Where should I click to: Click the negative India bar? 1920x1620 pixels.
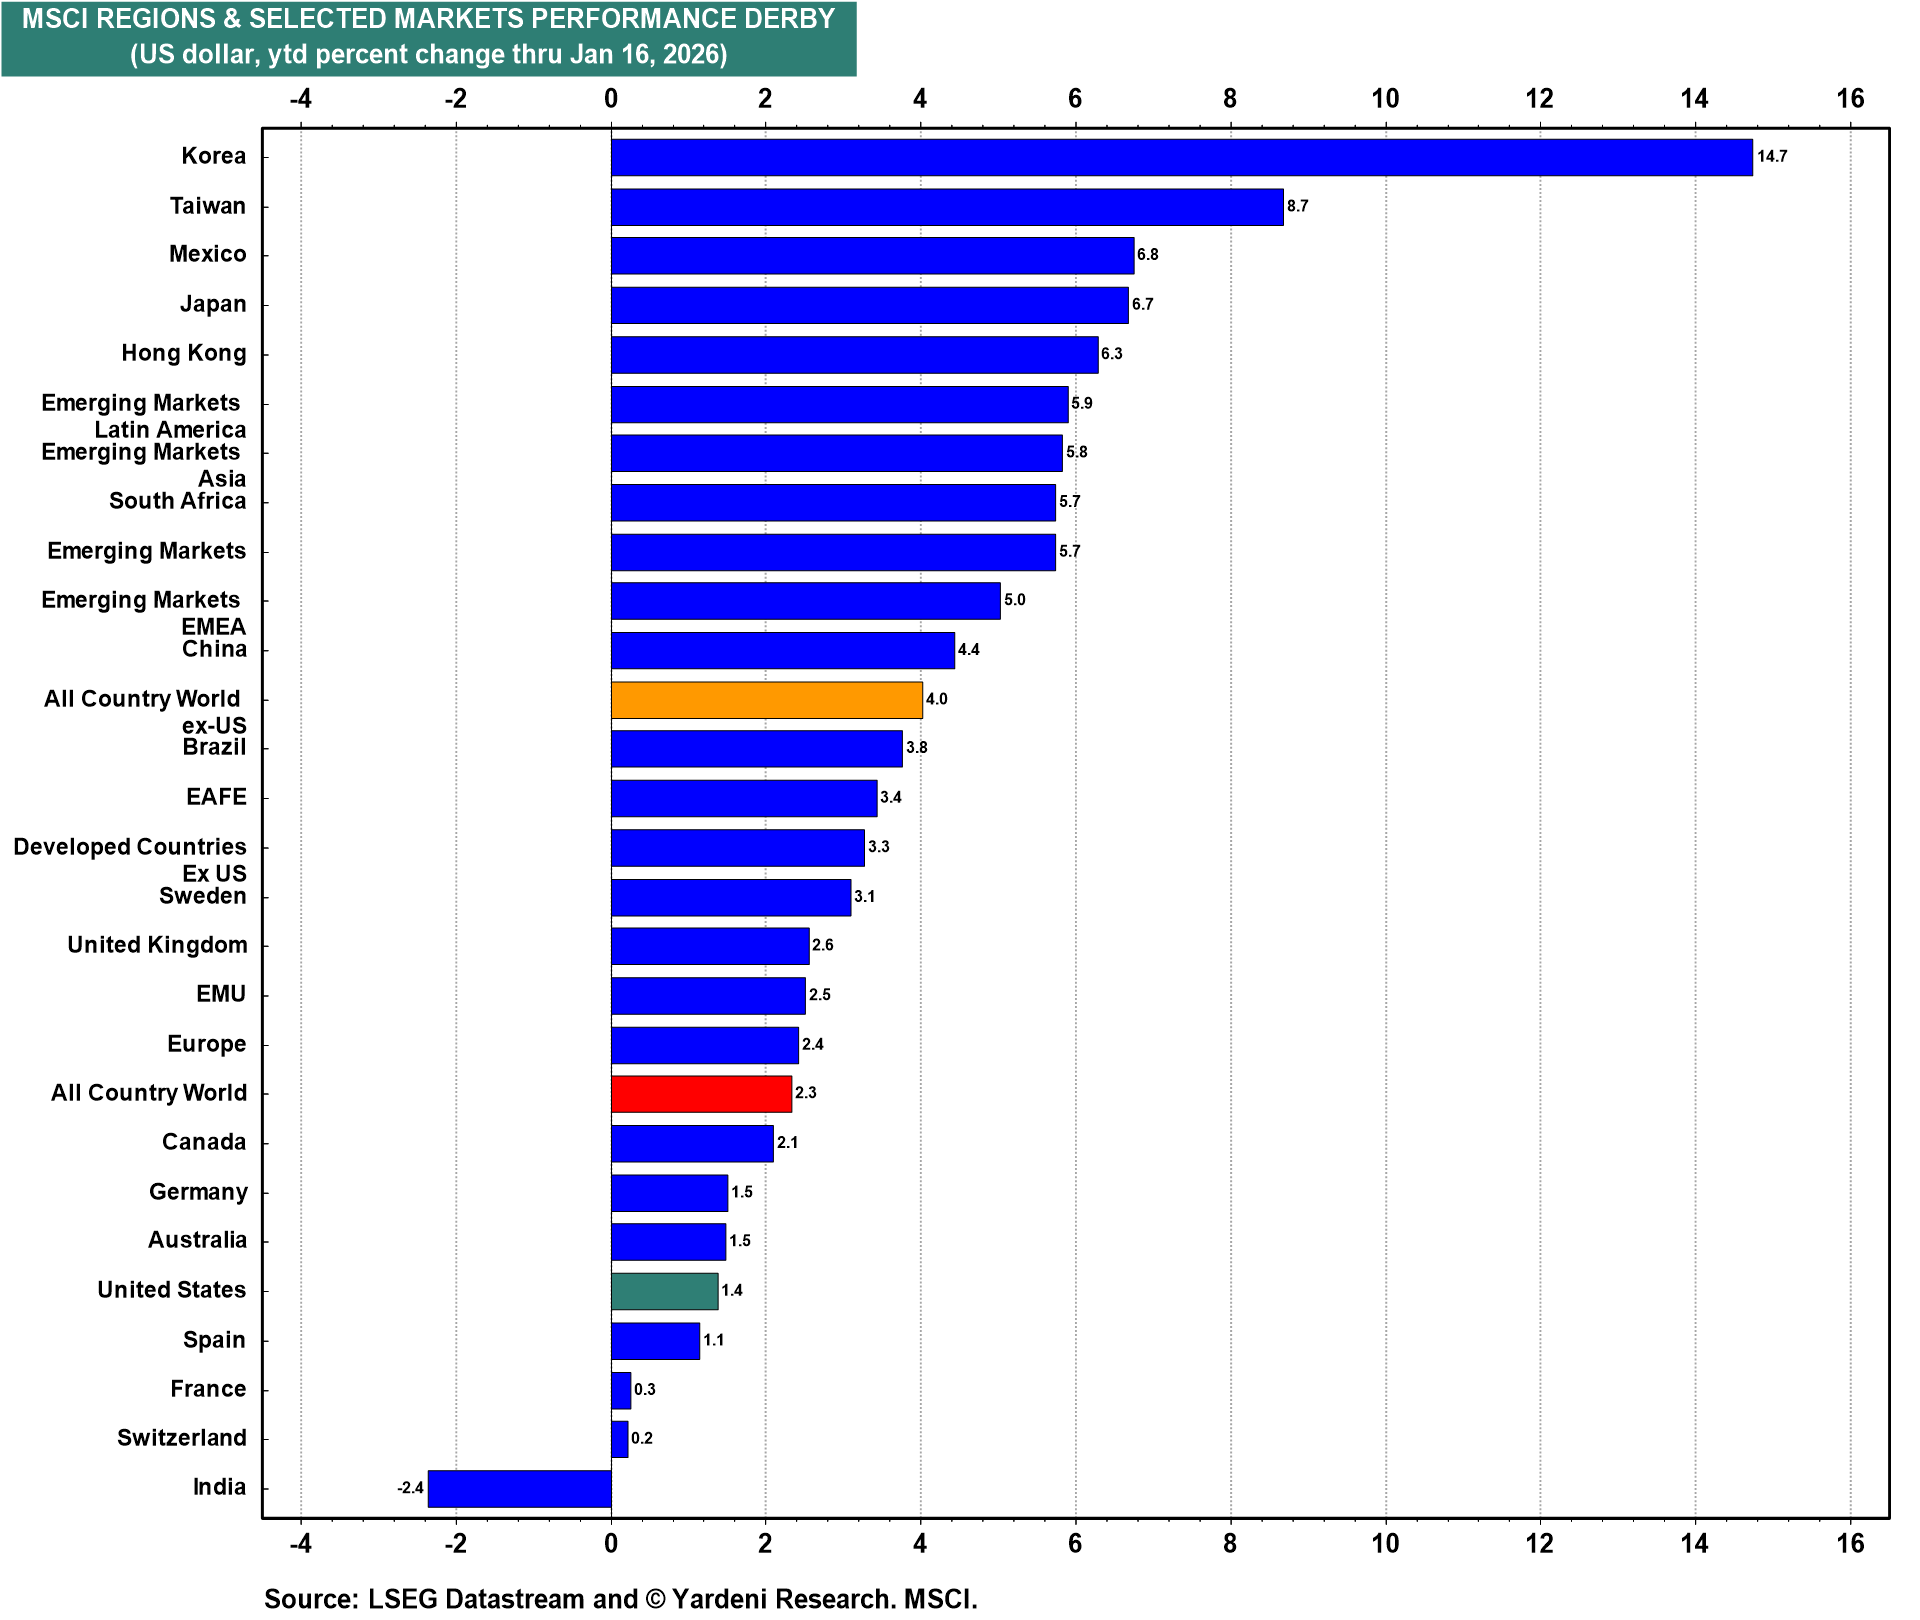(x=519, y=1488)
